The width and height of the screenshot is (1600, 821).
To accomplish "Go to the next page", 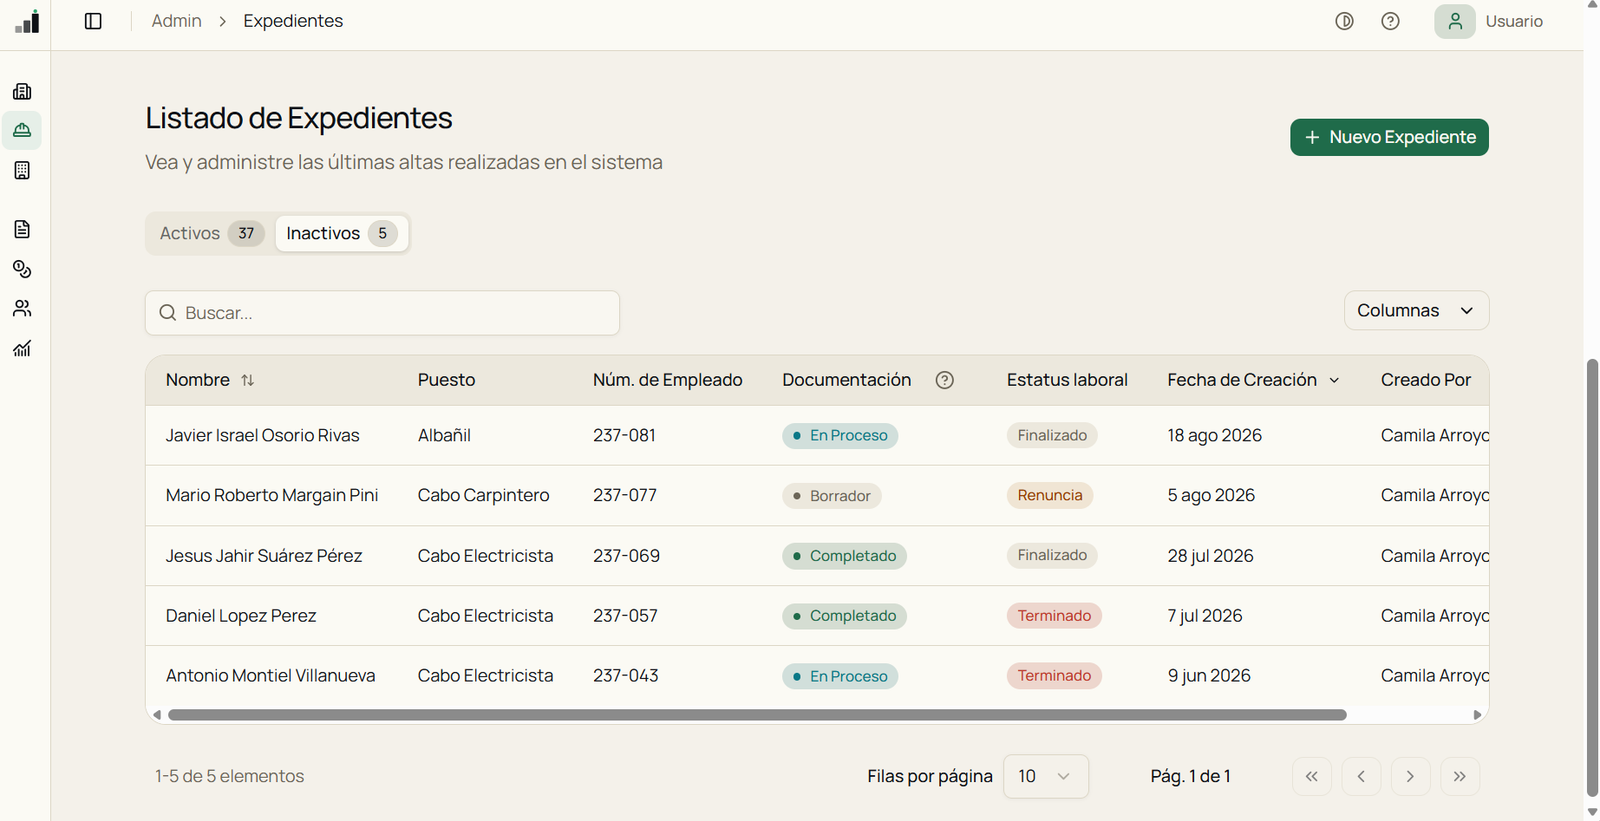I will (x=1410, y=776).
